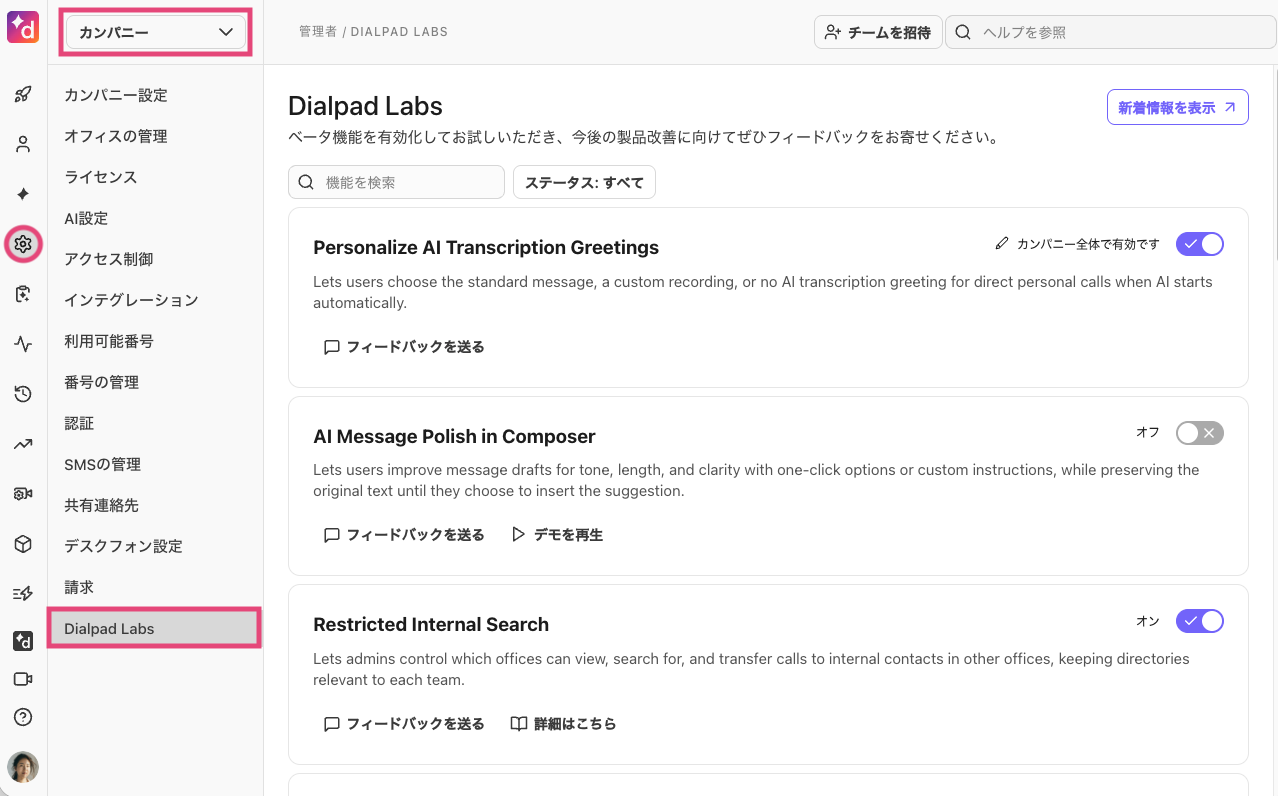Select Dialpad Labs in the sidebar
The image size is (1278, 796).
pyautogui.click(x=155, y=628)
